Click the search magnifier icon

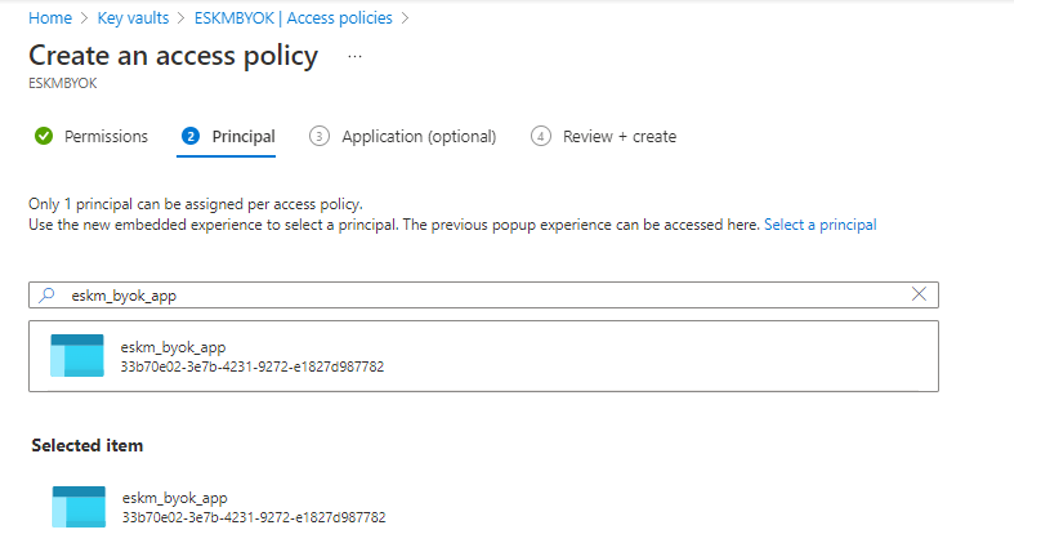(47, 295)
